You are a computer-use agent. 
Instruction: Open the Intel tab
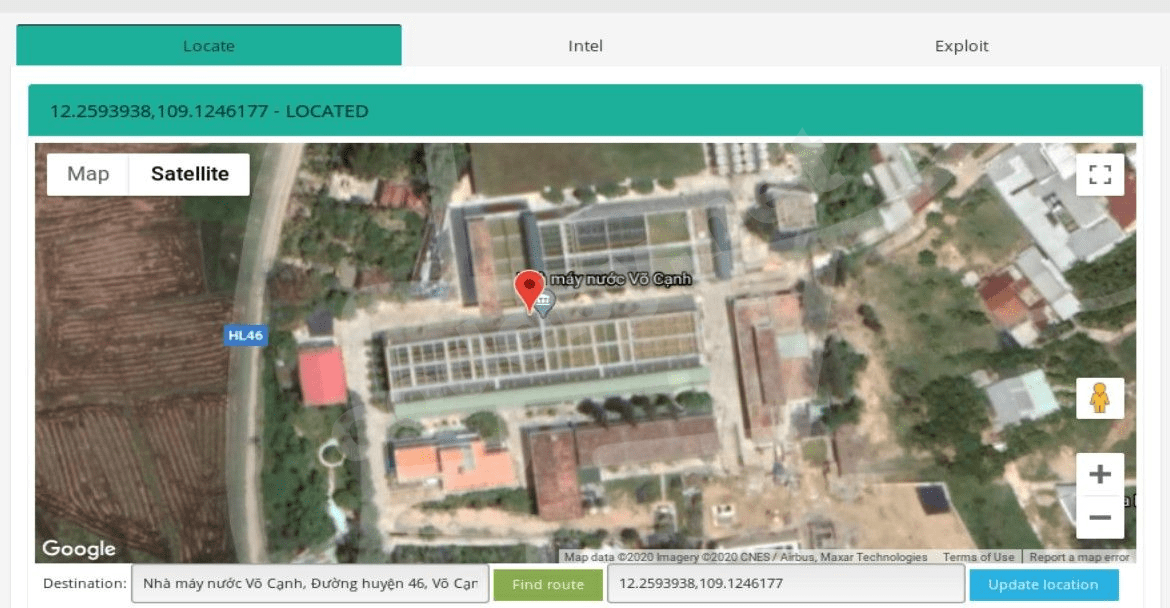[x=585, y=46]
